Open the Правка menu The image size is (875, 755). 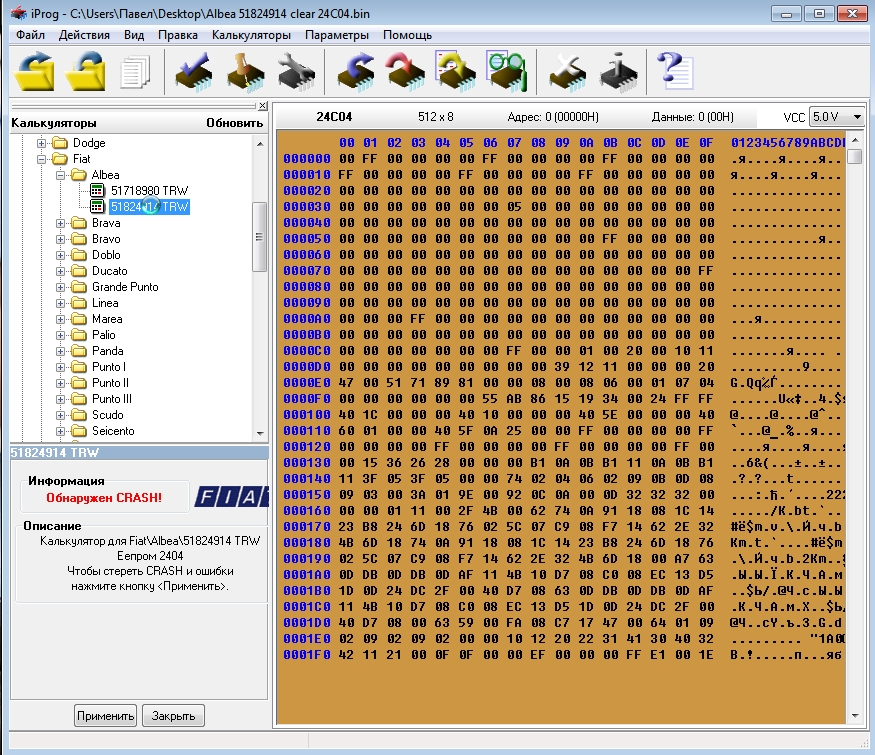[177, 35]
